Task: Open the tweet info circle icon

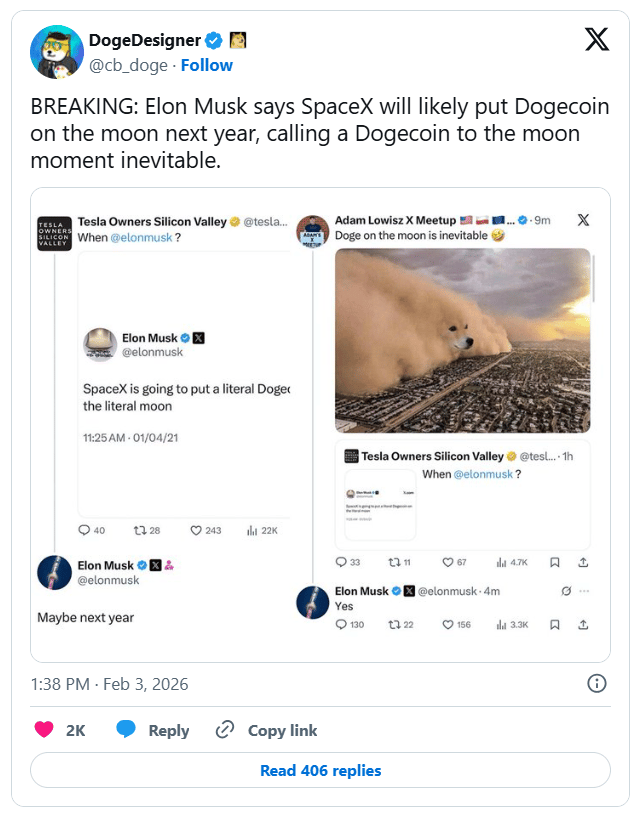Action: 596,684
